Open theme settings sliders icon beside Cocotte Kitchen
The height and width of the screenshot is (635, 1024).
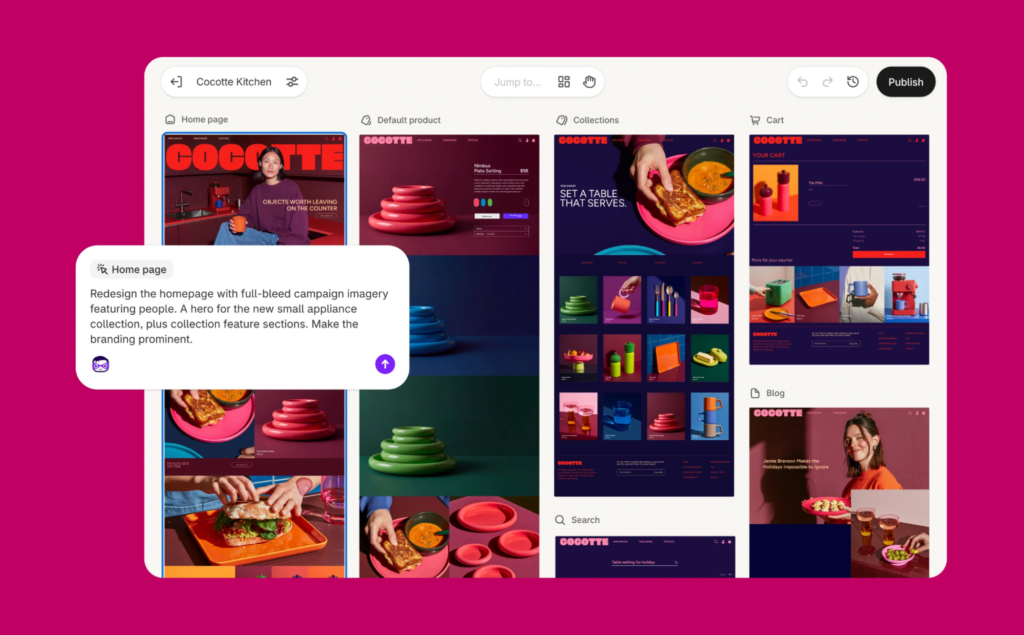292,82
